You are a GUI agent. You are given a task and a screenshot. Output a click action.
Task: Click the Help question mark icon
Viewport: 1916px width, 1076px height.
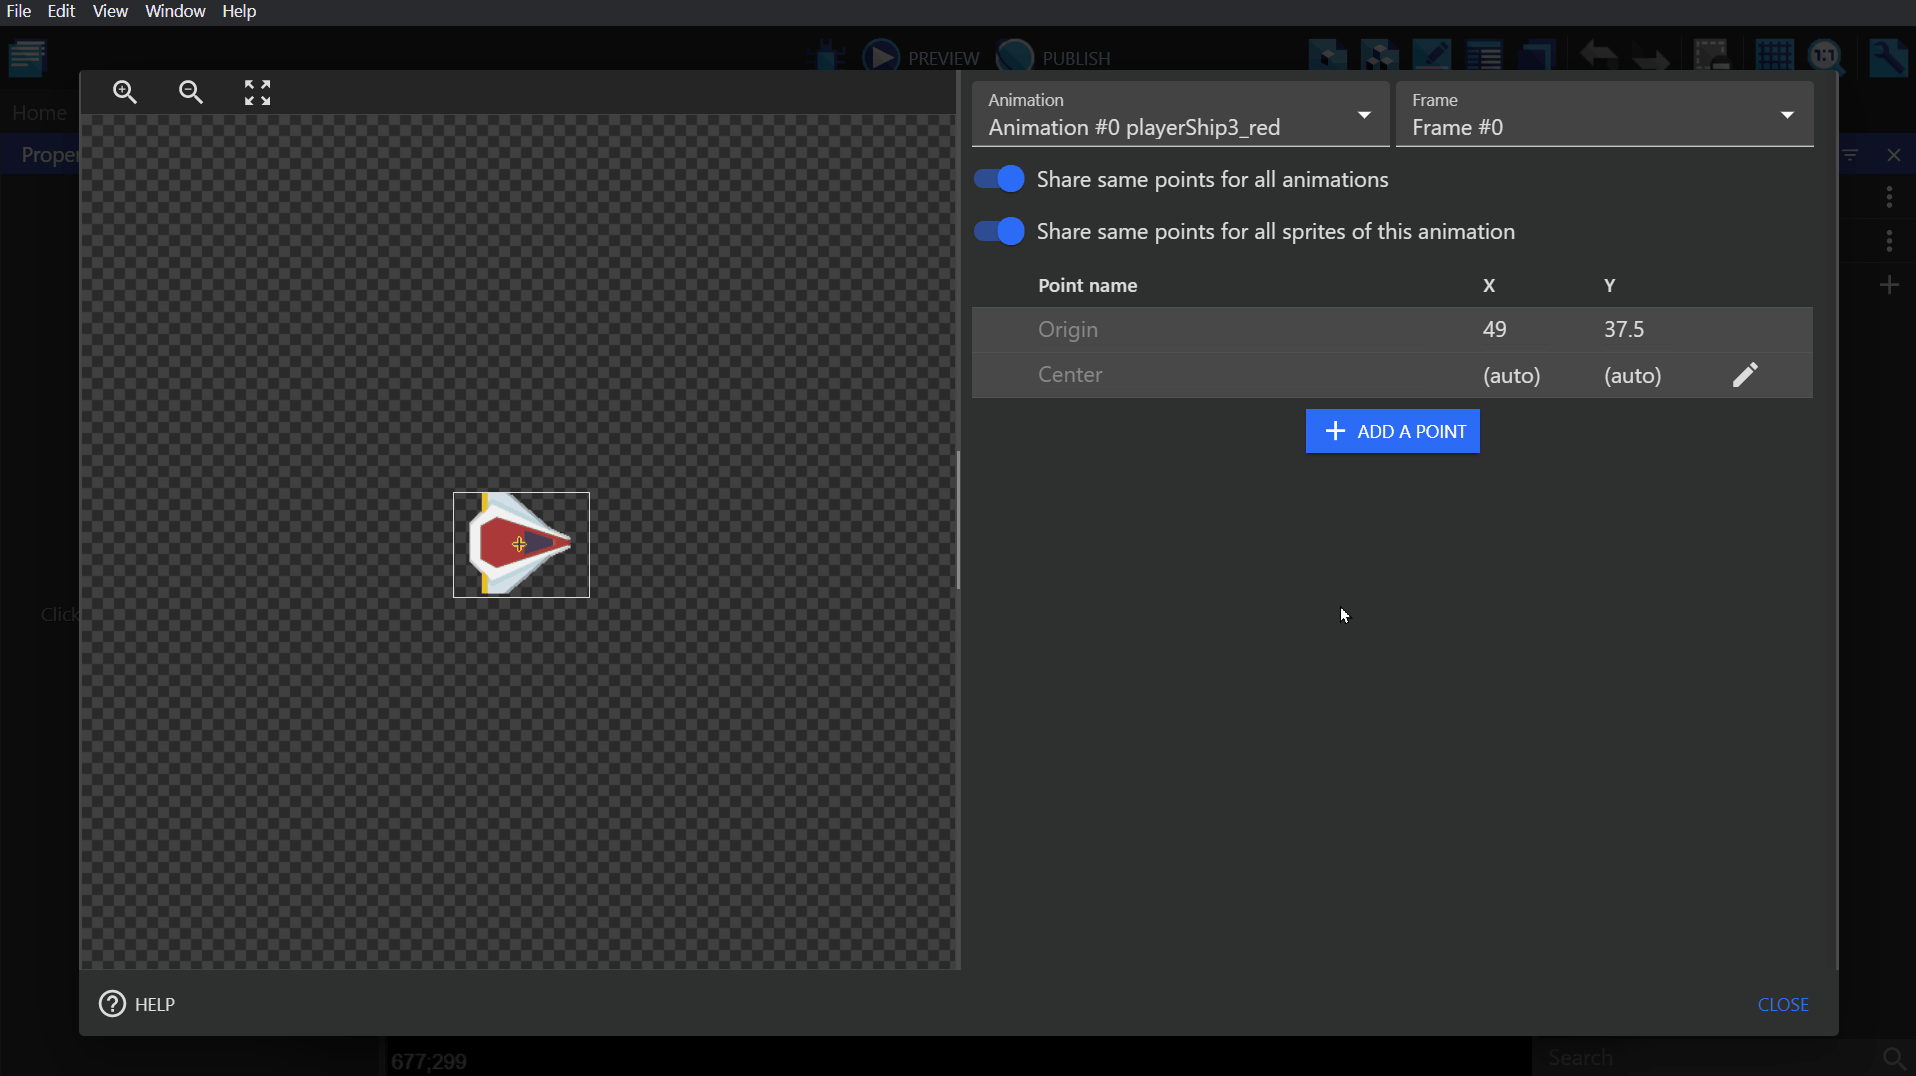pyautogui.click(x=113, y=1003)
